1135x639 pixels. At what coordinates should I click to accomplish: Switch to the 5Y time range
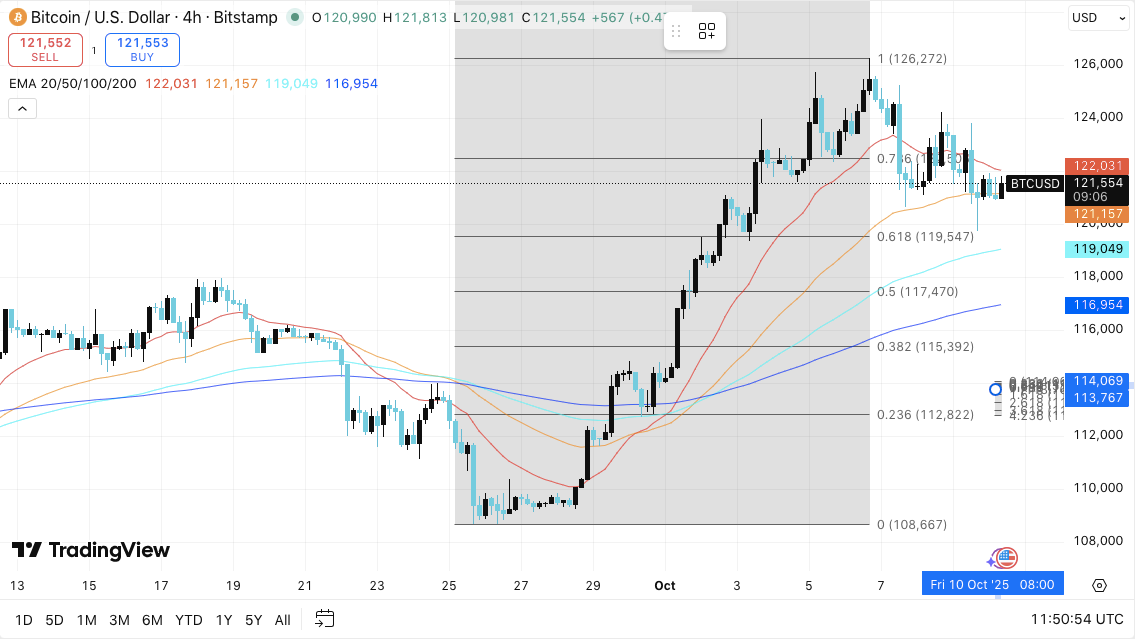point(254,620)
